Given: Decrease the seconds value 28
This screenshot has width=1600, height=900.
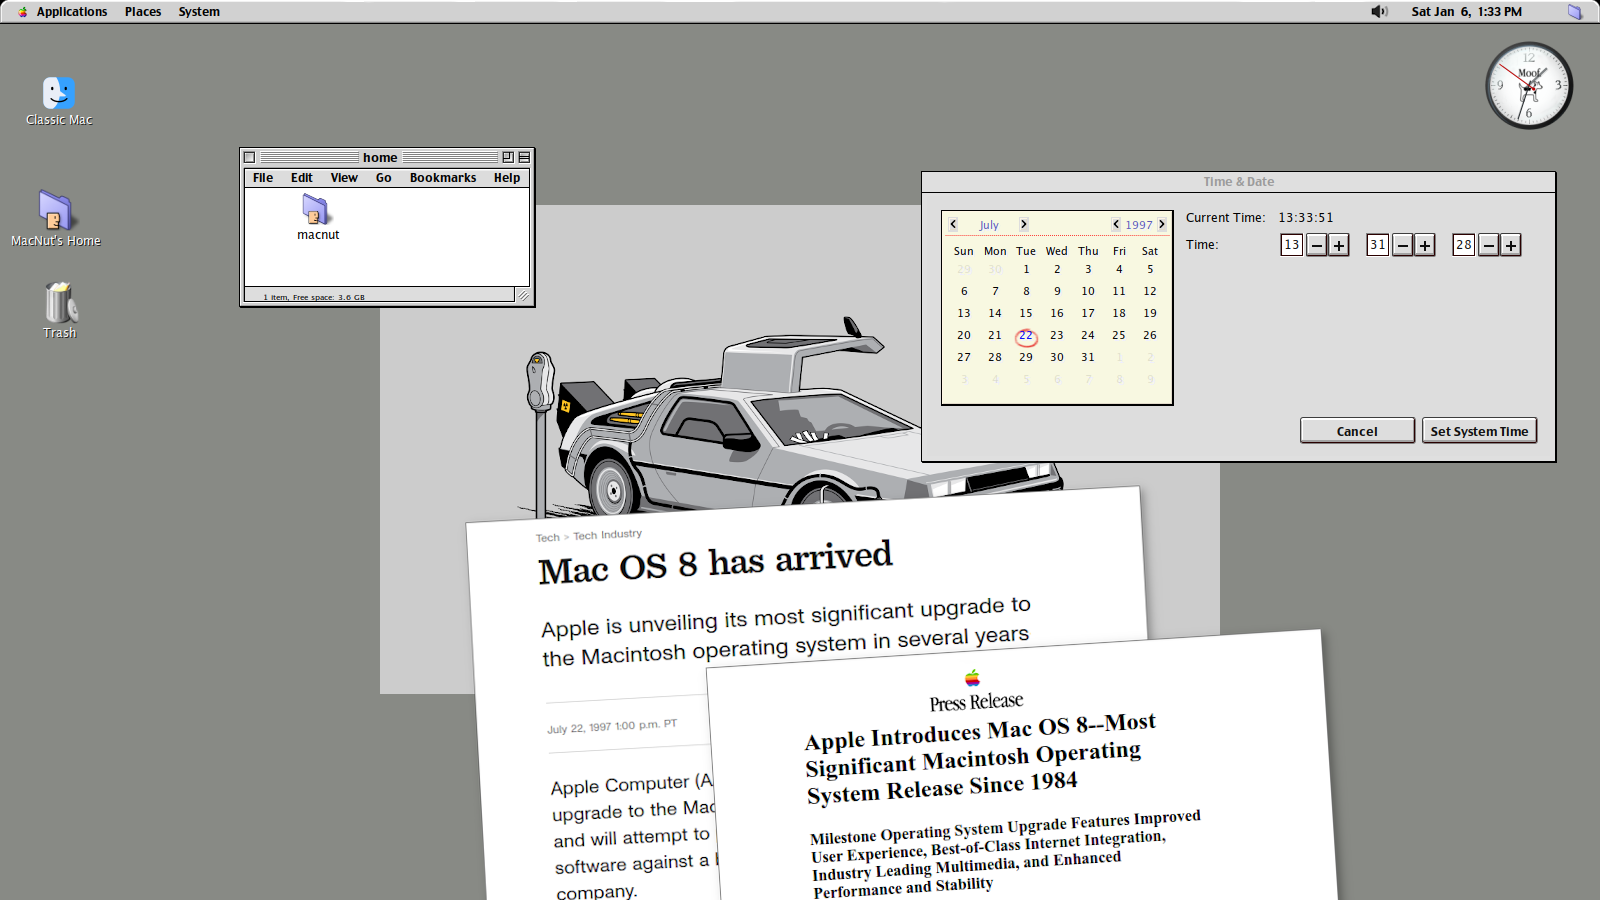Looking at the screenshot, I should 1489,245.
